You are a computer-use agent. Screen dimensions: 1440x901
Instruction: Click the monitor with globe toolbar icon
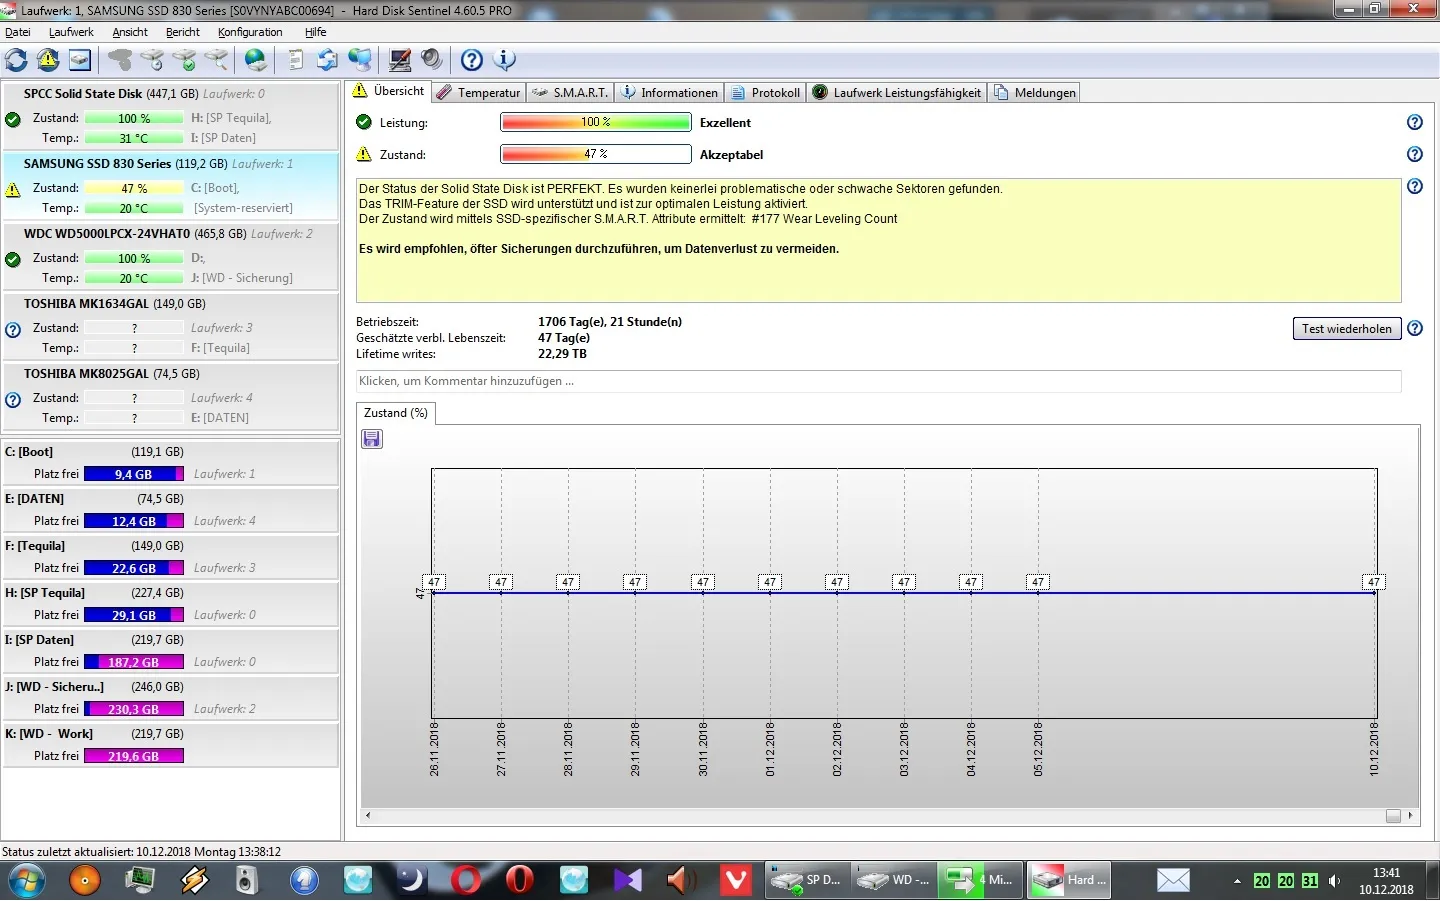[360, 60]
